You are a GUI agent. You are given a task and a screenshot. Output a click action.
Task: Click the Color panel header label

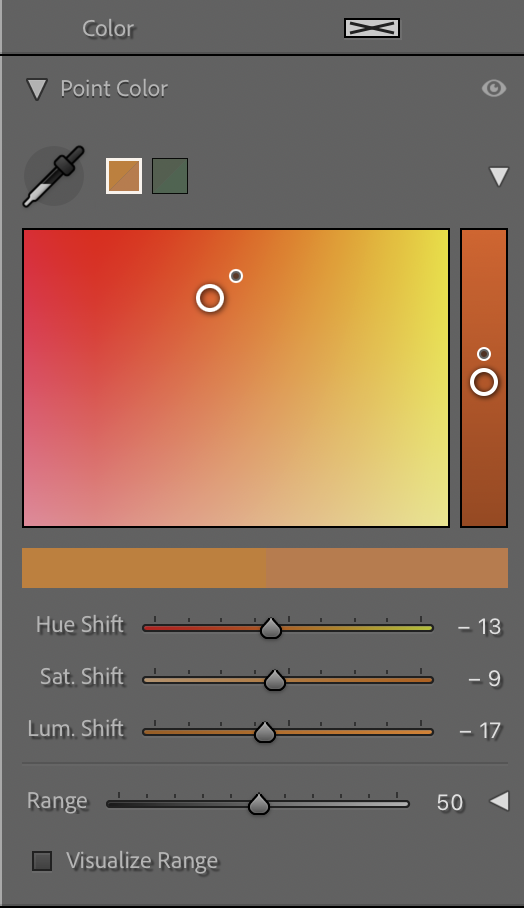click(x=108, y=28)
